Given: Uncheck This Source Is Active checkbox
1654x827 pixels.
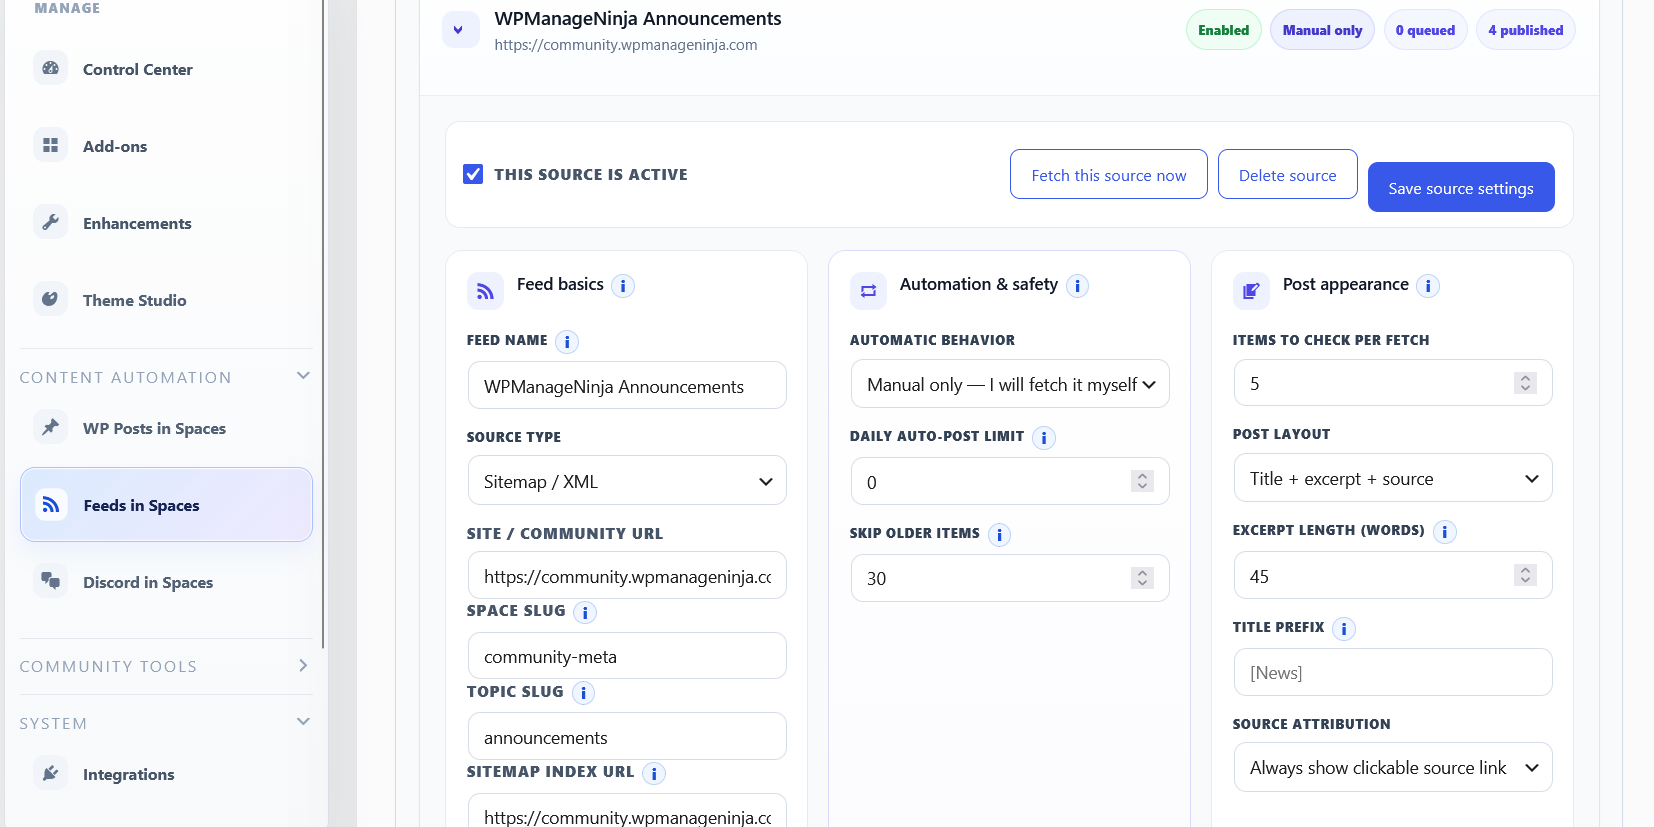Looking at the screenshot, I should pyautogui.click(x=473, y=174).
